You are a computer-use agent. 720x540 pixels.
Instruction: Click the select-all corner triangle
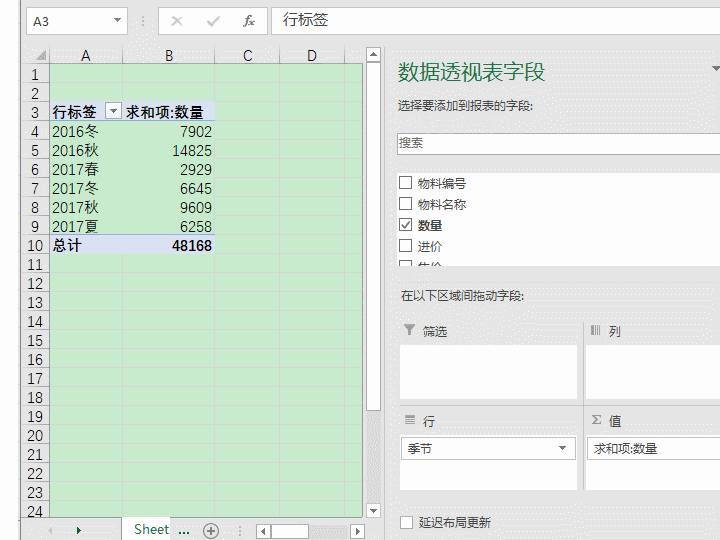point(40,56)
